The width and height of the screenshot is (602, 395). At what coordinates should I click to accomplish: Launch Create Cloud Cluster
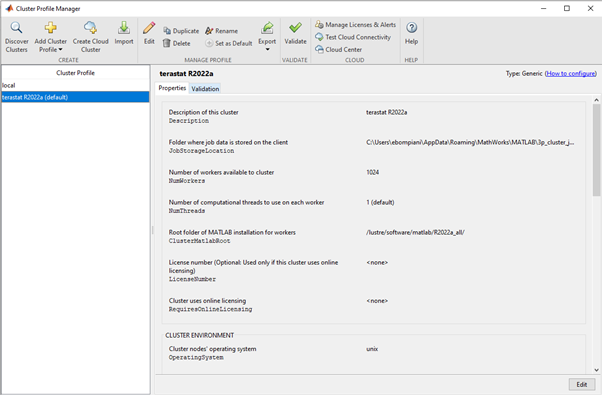click(x=91, y=37)
